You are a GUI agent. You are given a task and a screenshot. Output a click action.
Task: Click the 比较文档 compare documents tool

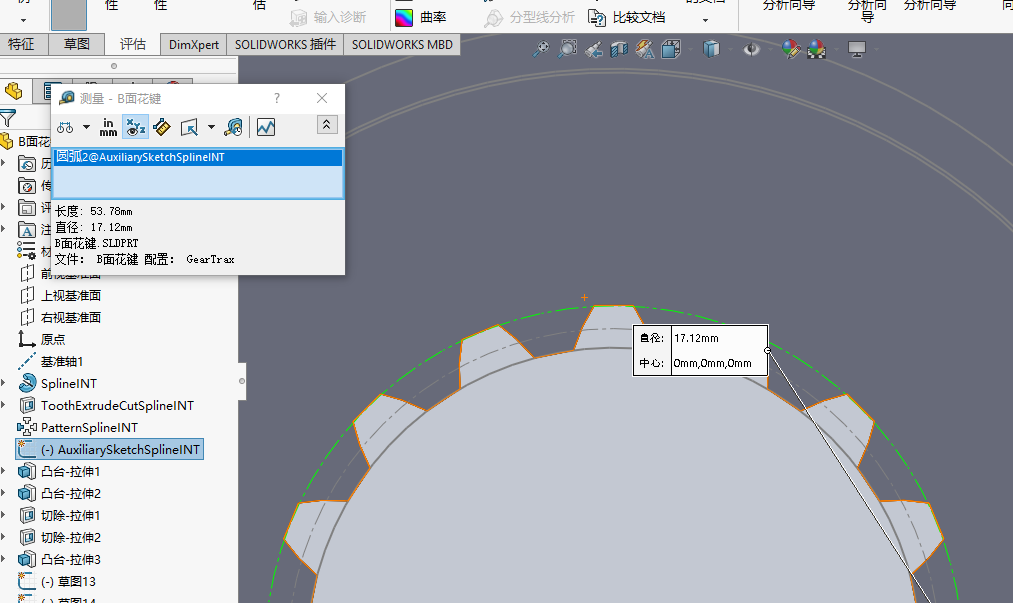click(x=627, y=17)
